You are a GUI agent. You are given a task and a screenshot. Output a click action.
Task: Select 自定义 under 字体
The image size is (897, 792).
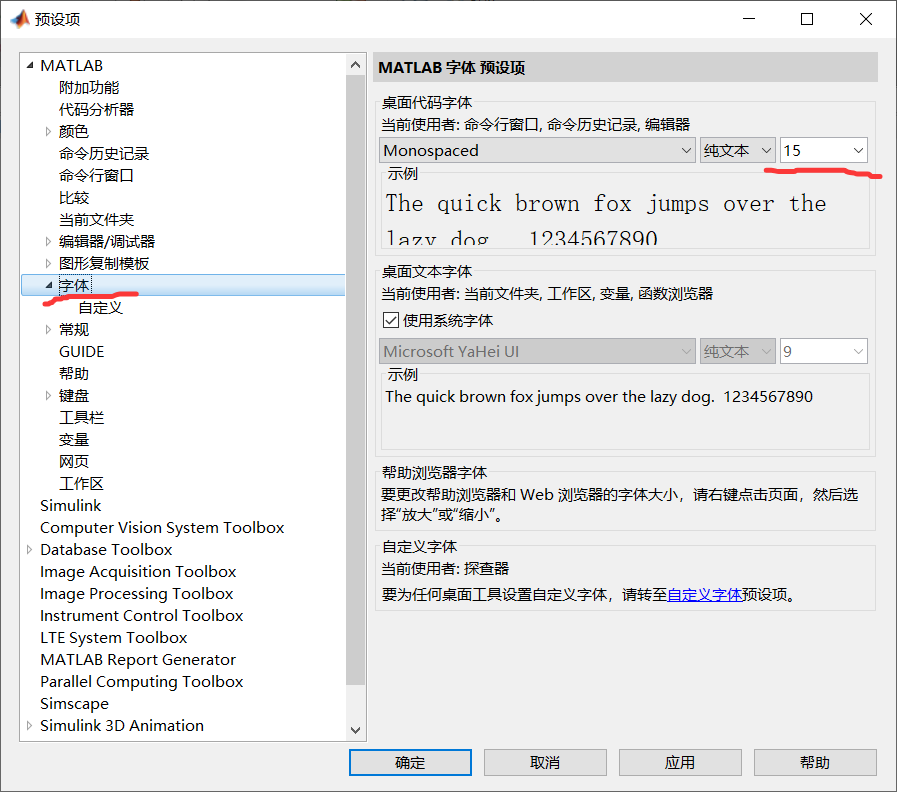pos(101,307)
